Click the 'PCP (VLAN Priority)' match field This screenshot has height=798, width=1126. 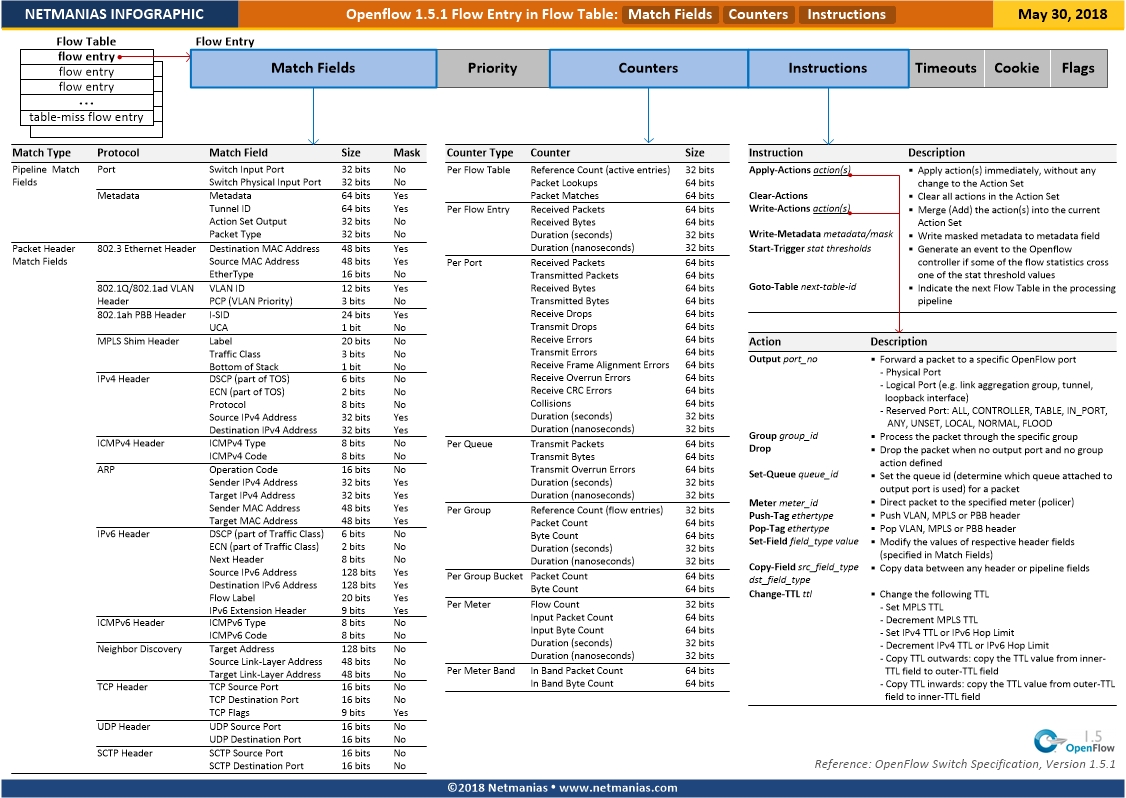[x=251, y=301]
